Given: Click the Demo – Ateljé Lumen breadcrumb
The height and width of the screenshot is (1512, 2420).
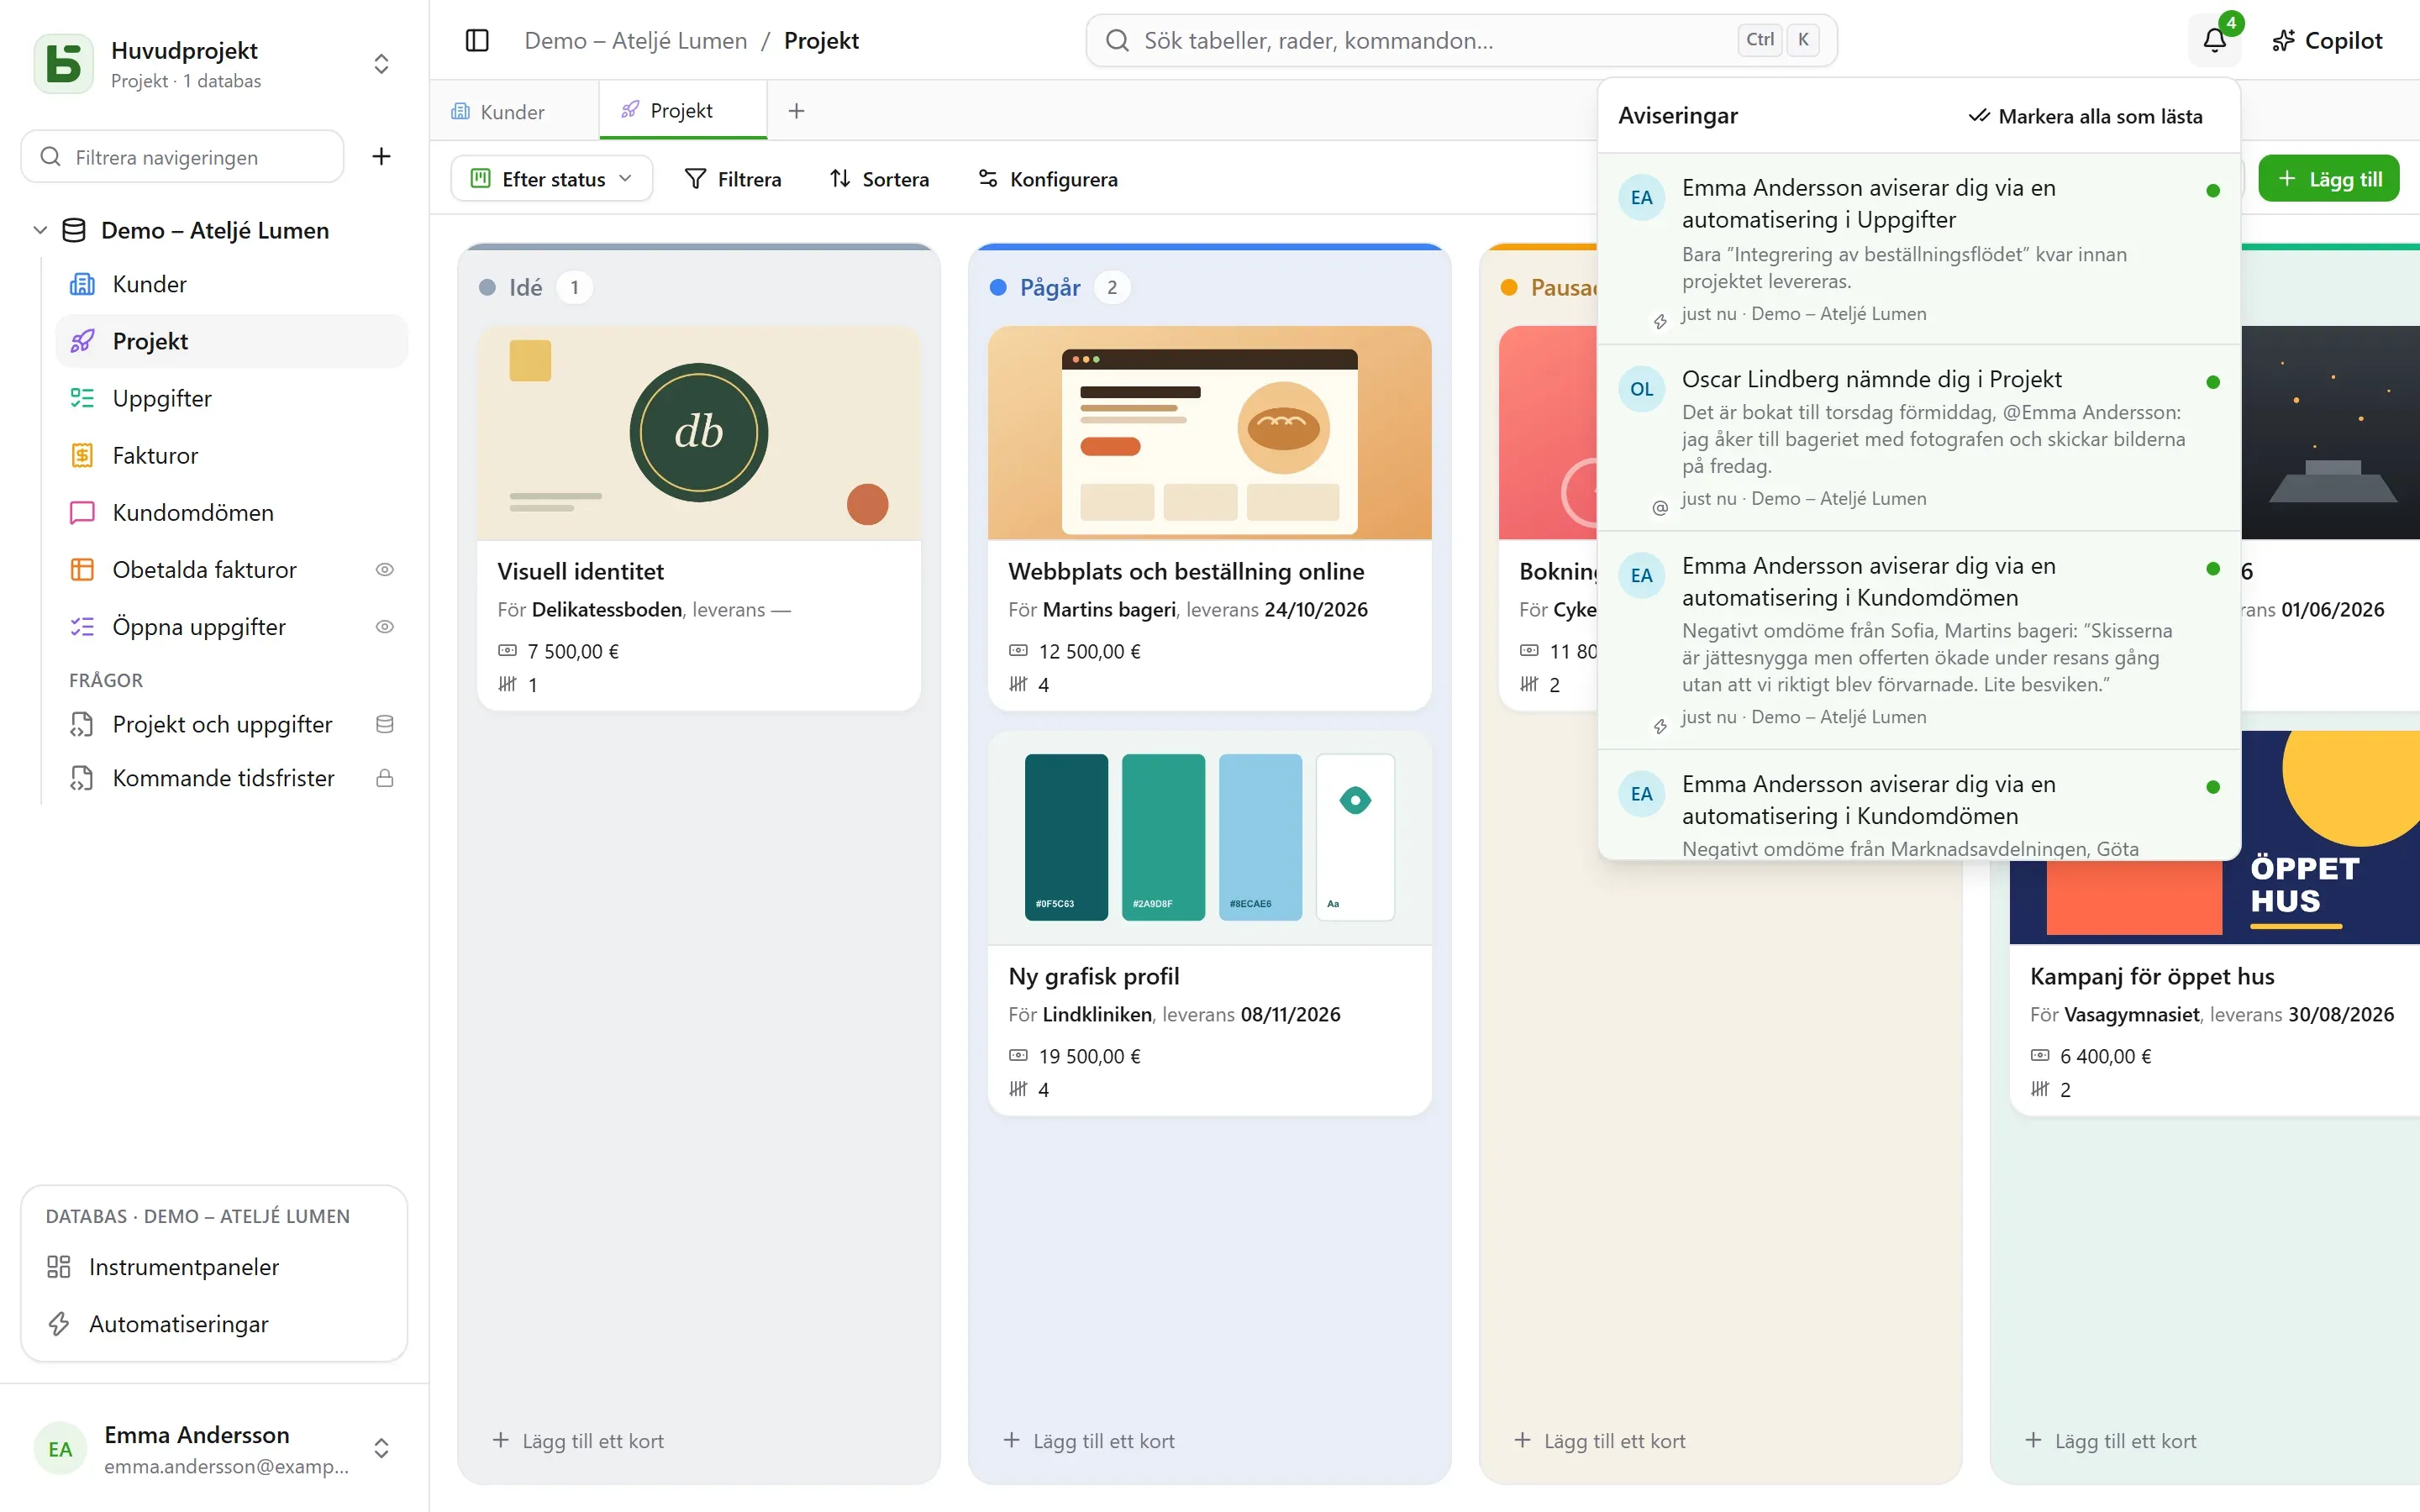Looking at the screenshot, I should (x=635, y=40).
